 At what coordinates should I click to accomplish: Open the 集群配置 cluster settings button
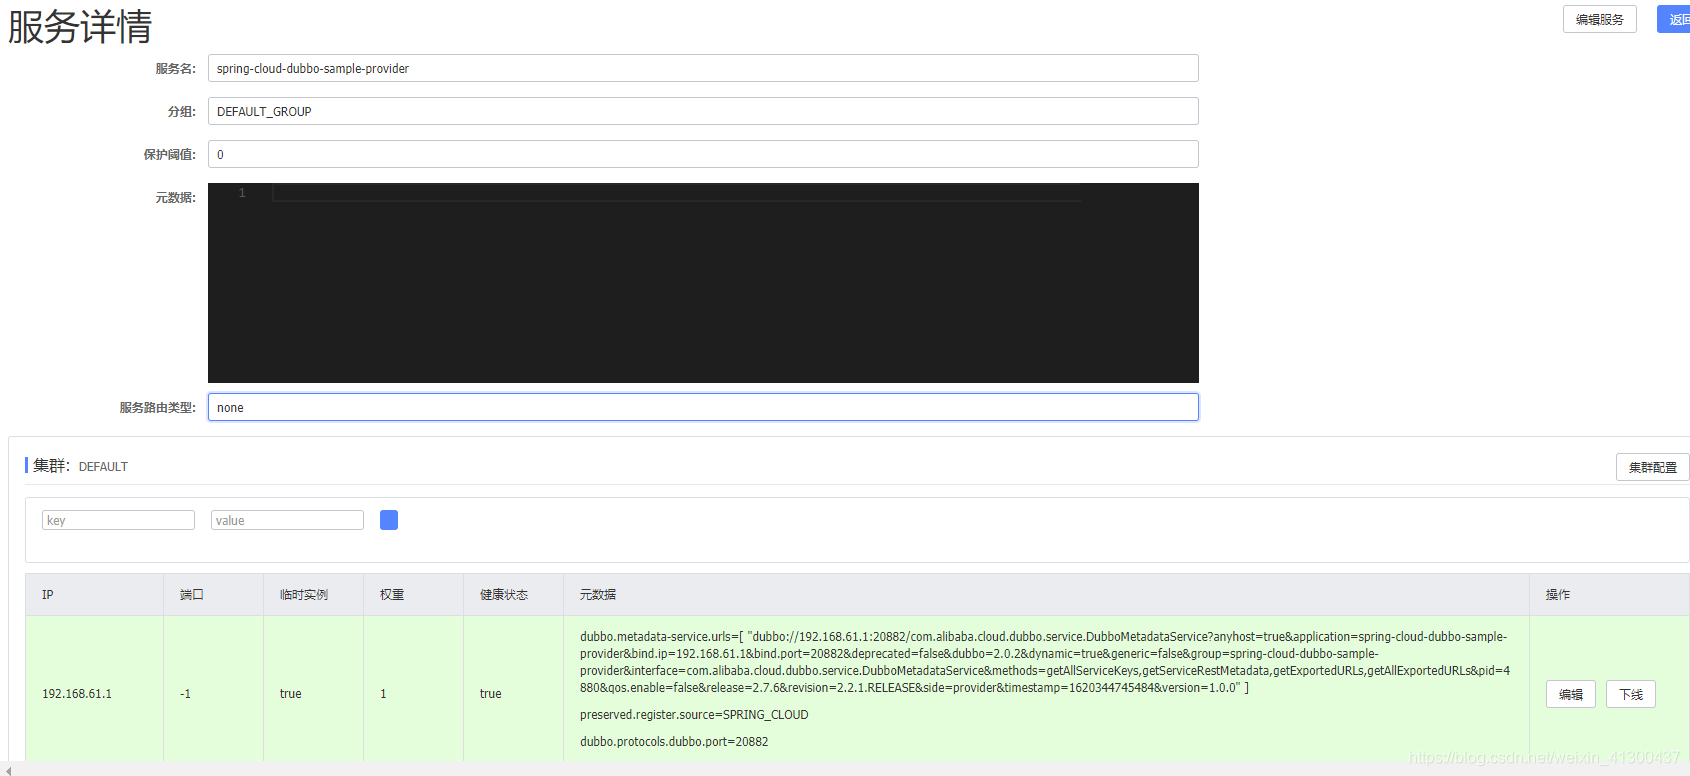1652,467
